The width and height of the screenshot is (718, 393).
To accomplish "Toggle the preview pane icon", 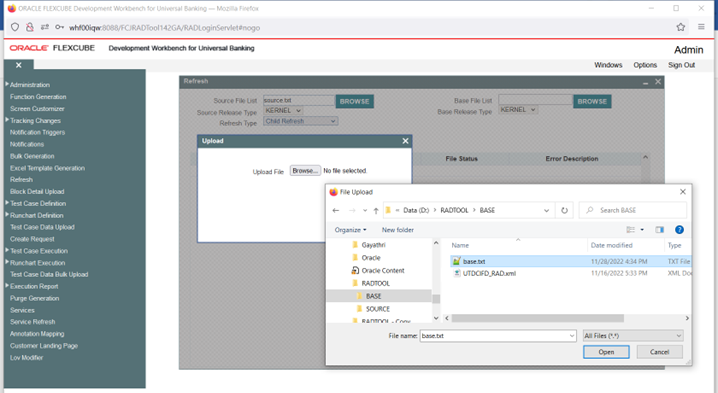I will [x=659, y=229].
